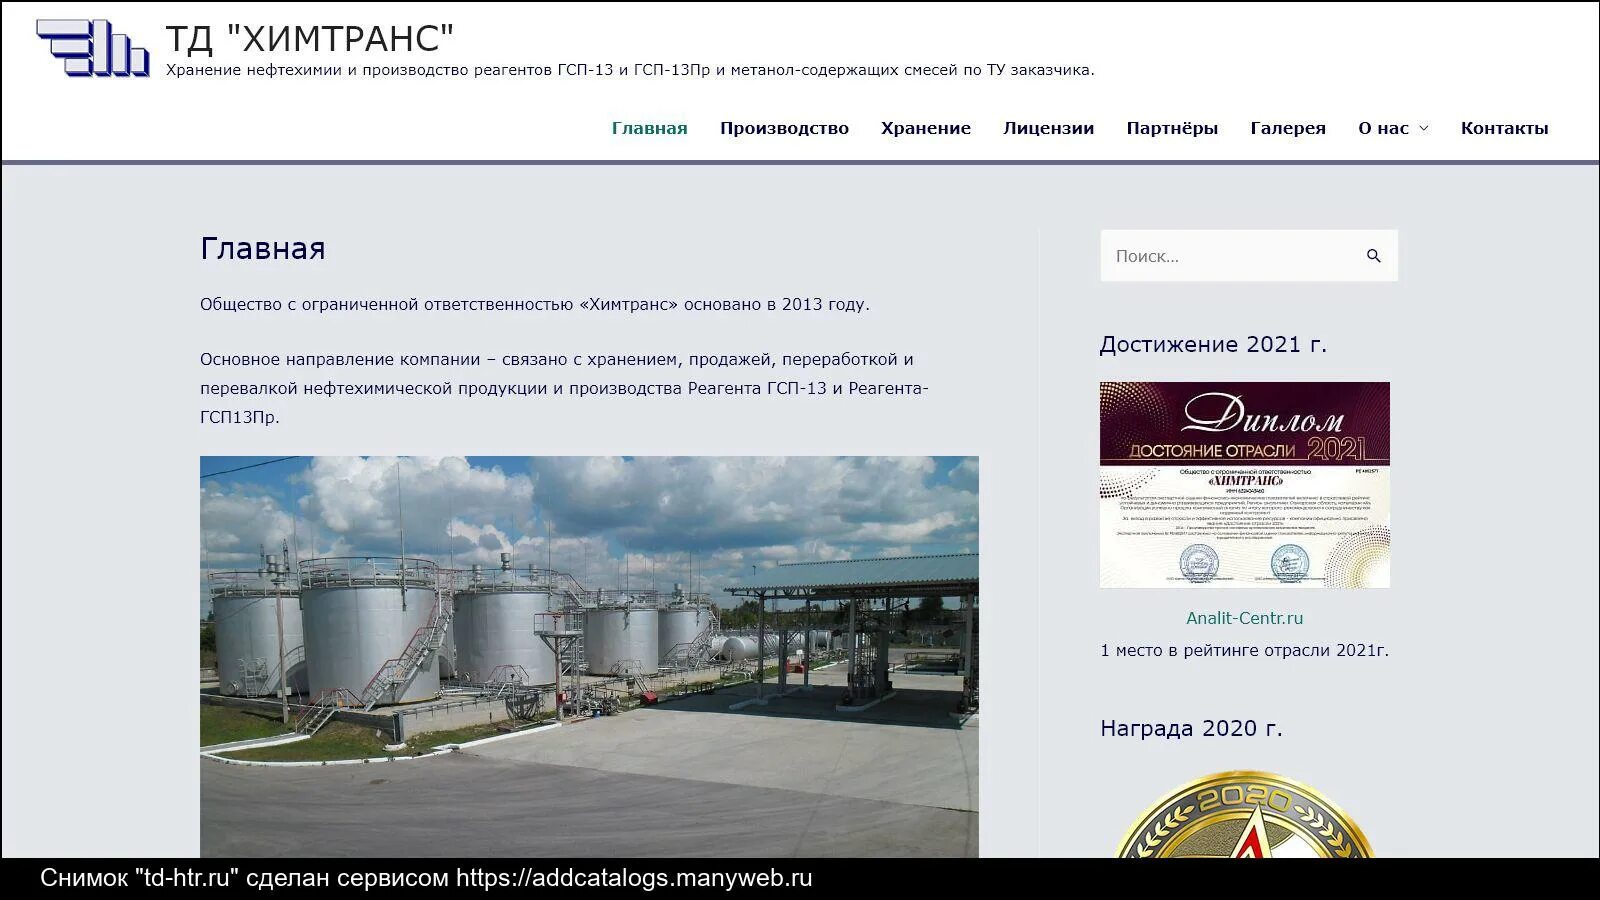This screenshot has width=1600, height=900.
Task: Follow the Analit-Centr.ru link
Action: pyautogui.click(x=1245, y=618)
